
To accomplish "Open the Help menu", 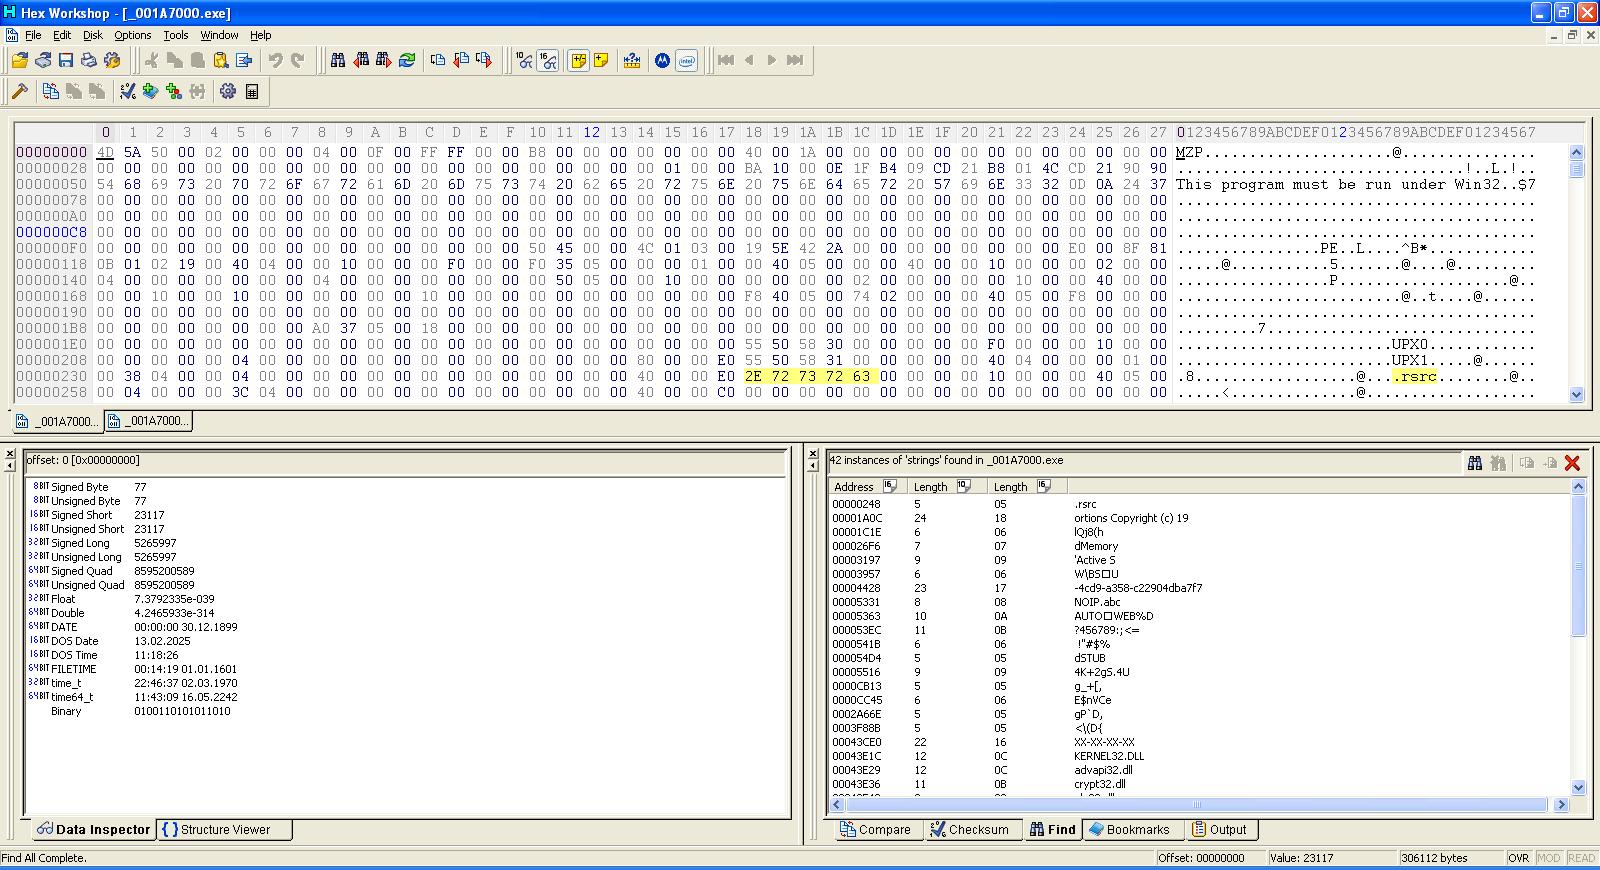I will pyautogui.click(x=260, y=35).
